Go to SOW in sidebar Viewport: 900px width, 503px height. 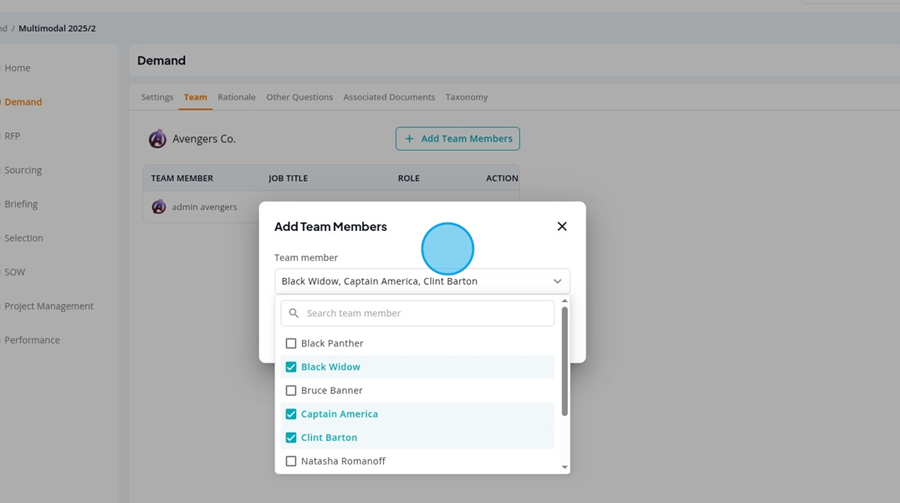(x=14, y=272)
